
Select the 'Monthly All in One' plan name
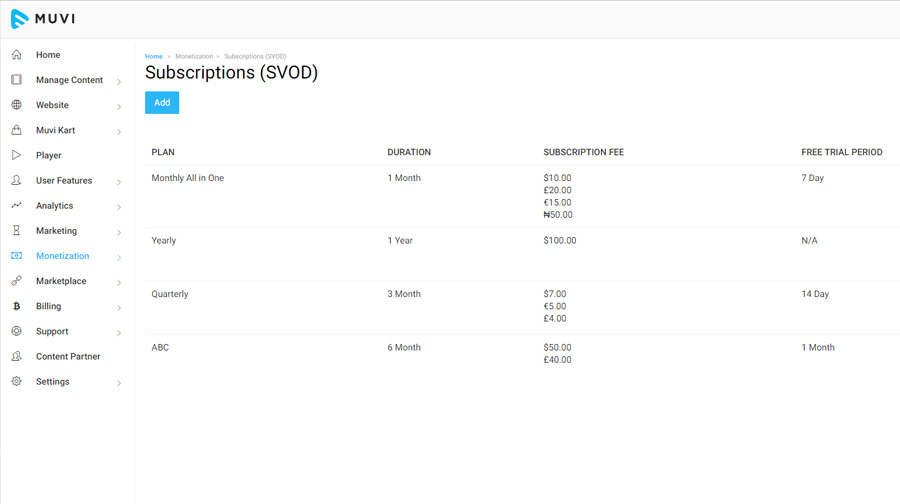188,178
